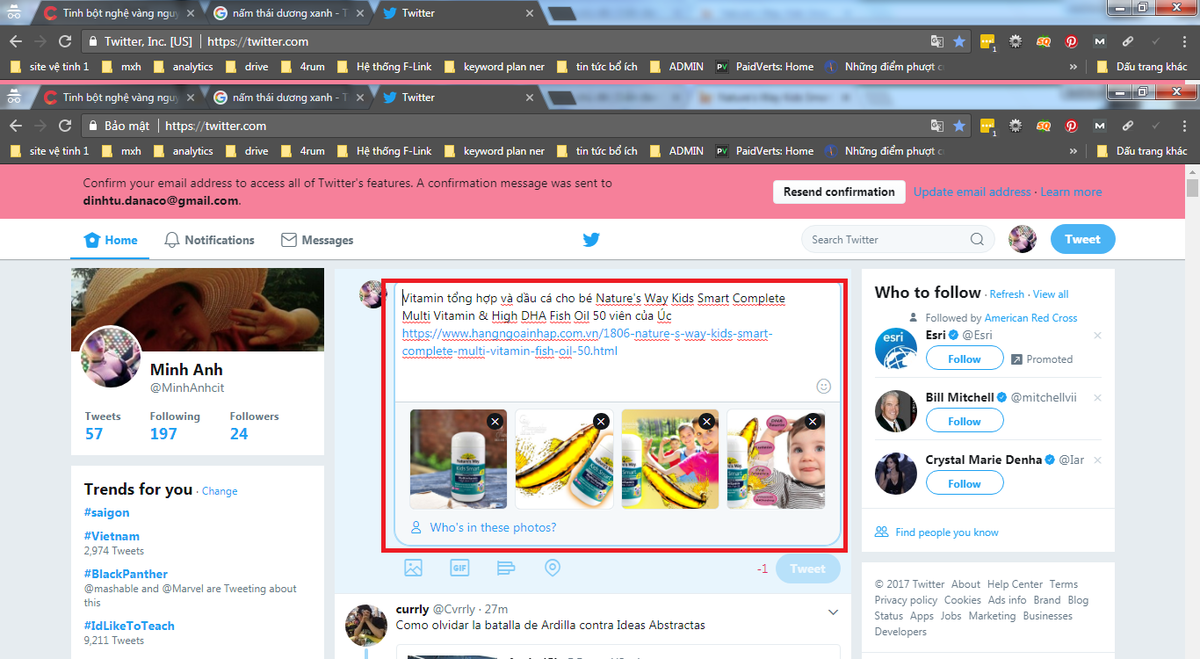
Task: Click the yellow badge extension in the 'Bảo mật' window
Action: pos(987,126)
